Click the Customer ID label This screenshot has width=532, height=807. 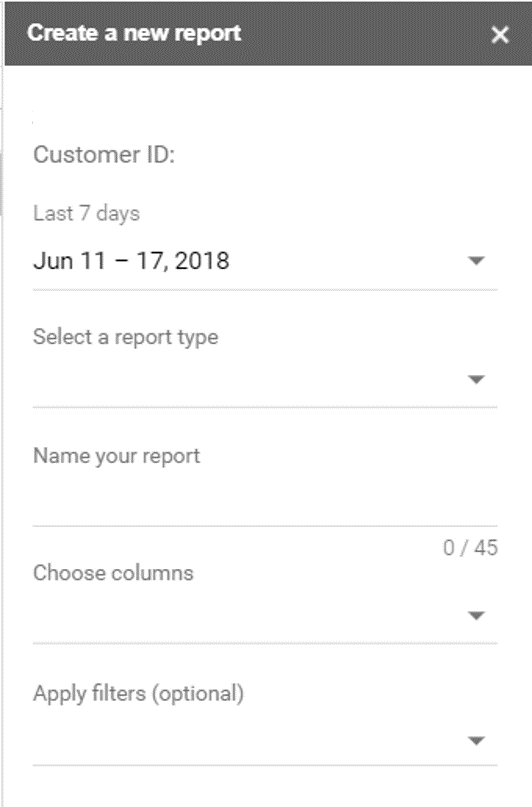click(x=104, y=154)
